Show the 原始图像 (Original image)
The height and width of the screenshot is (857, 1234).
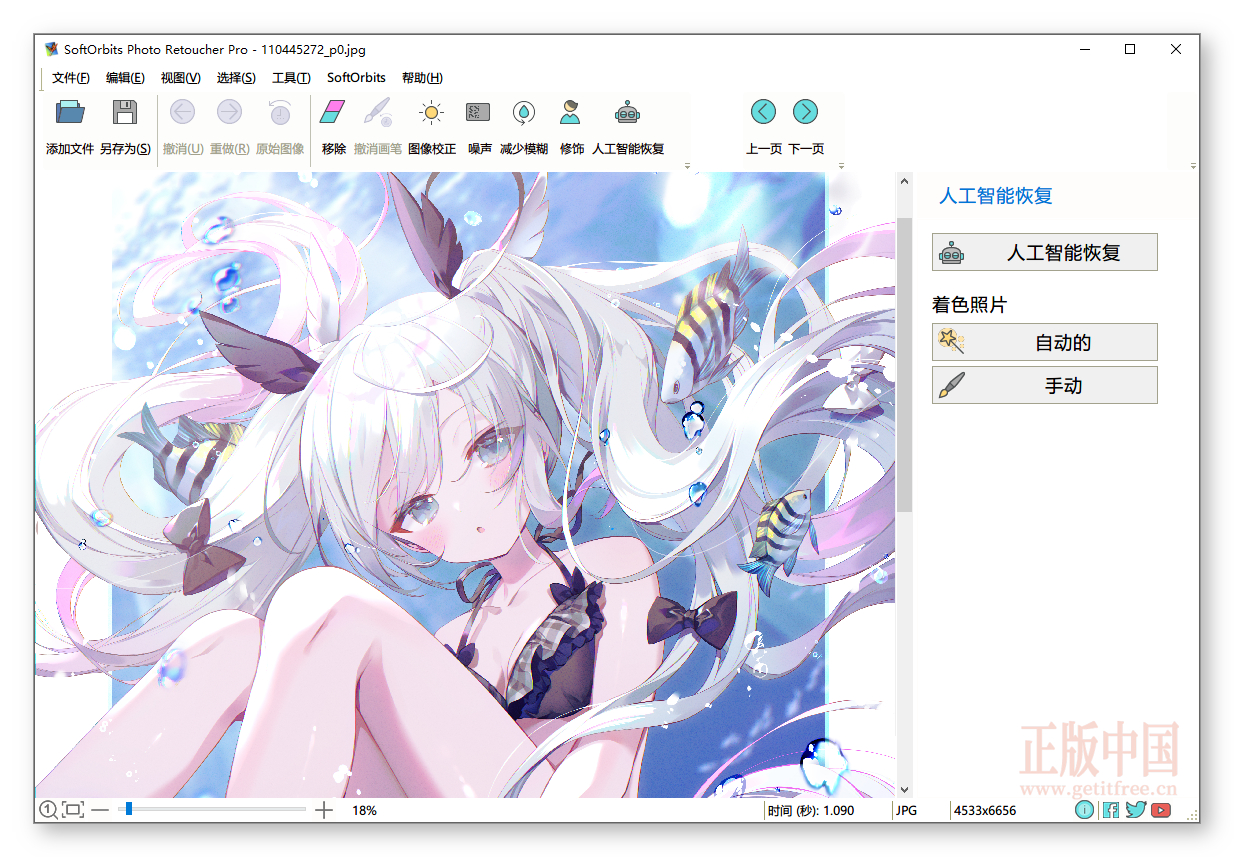coord(280,112)
